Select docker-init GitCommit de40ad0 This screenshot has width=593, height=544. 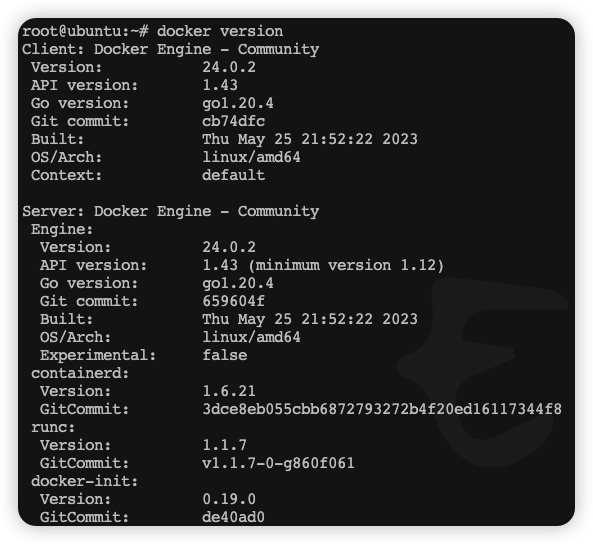coord(233,517)
